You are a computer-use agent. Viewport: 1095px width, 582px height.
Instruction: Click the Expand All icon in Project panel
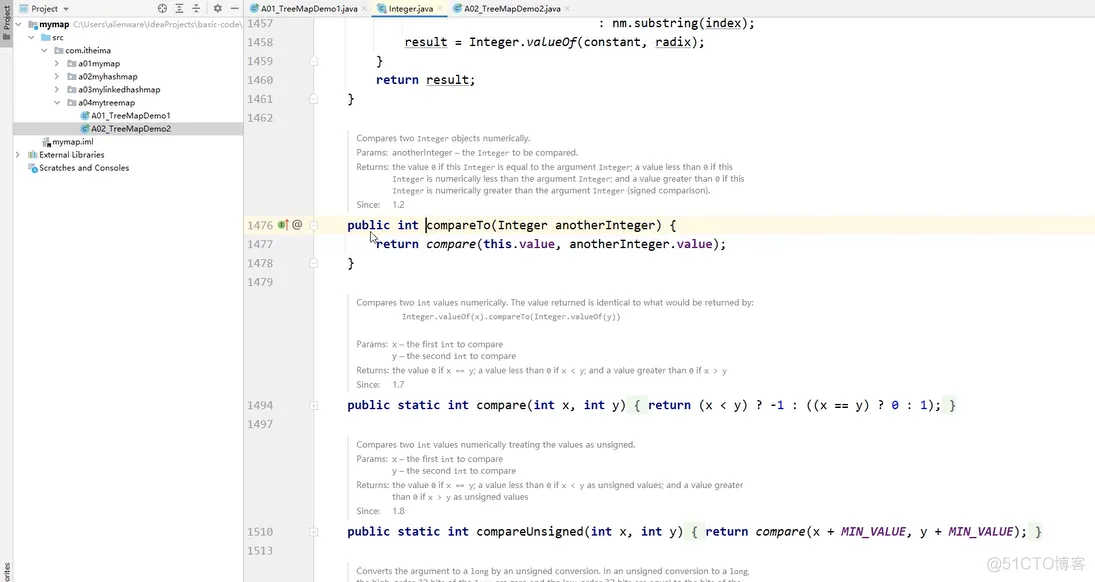point(179,8)
